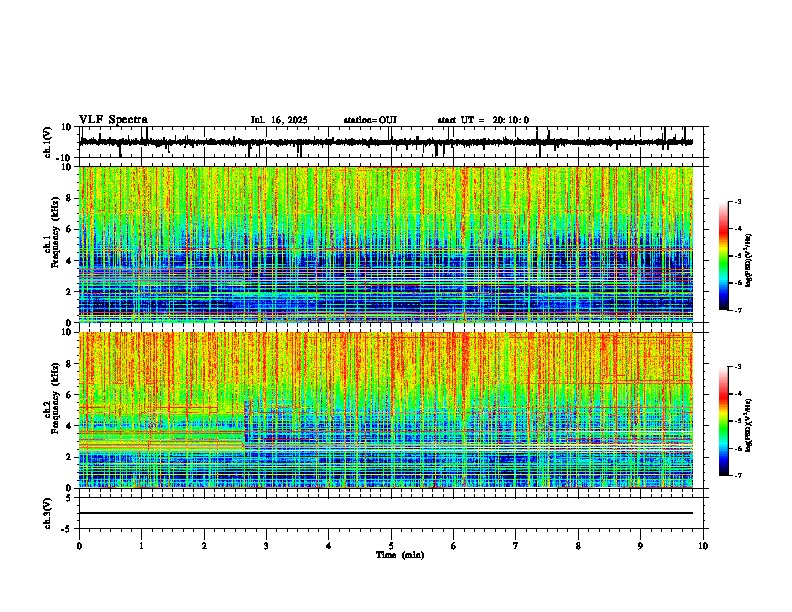Click the flat ch.3 voltage trace line

tap(386, 513)
